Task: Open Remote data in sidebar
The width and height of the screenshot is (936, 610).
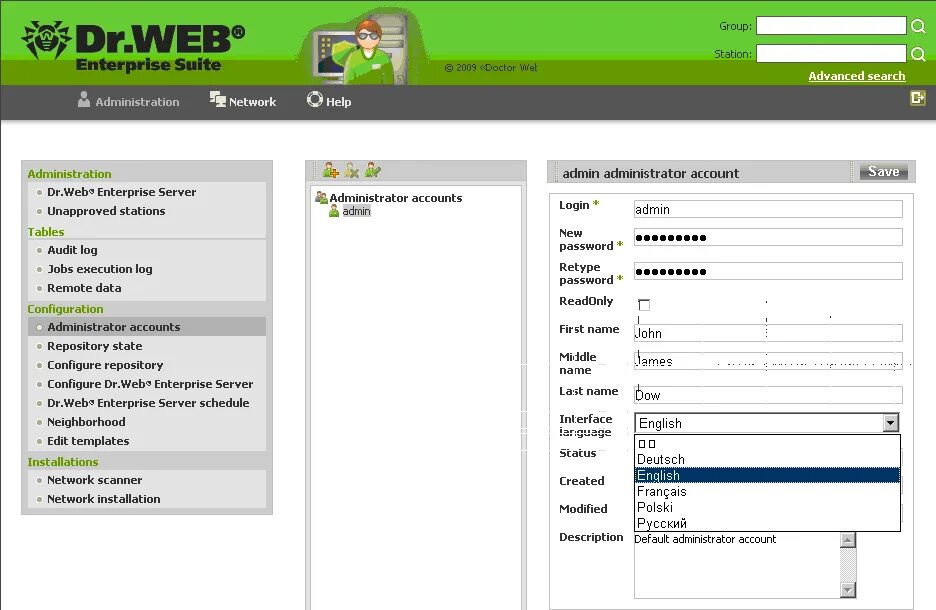Action: [x=84, y=288]
